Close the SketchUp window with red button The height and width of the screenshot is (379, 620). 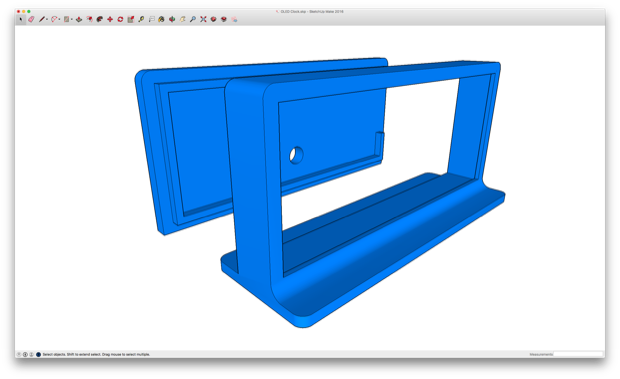click(18, 11)
